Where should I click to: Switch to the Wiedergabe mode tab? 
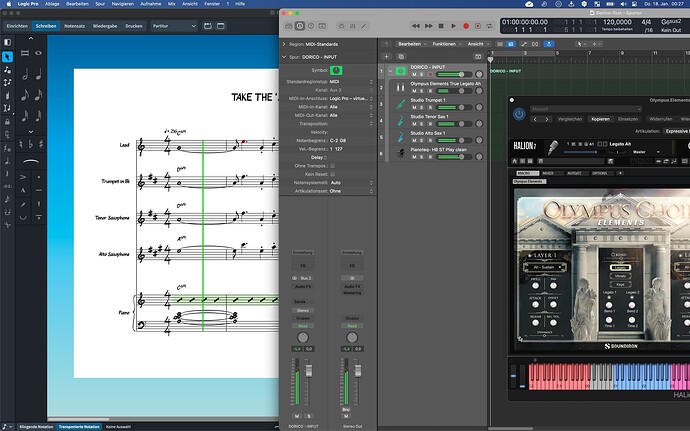tap(105, 26)
